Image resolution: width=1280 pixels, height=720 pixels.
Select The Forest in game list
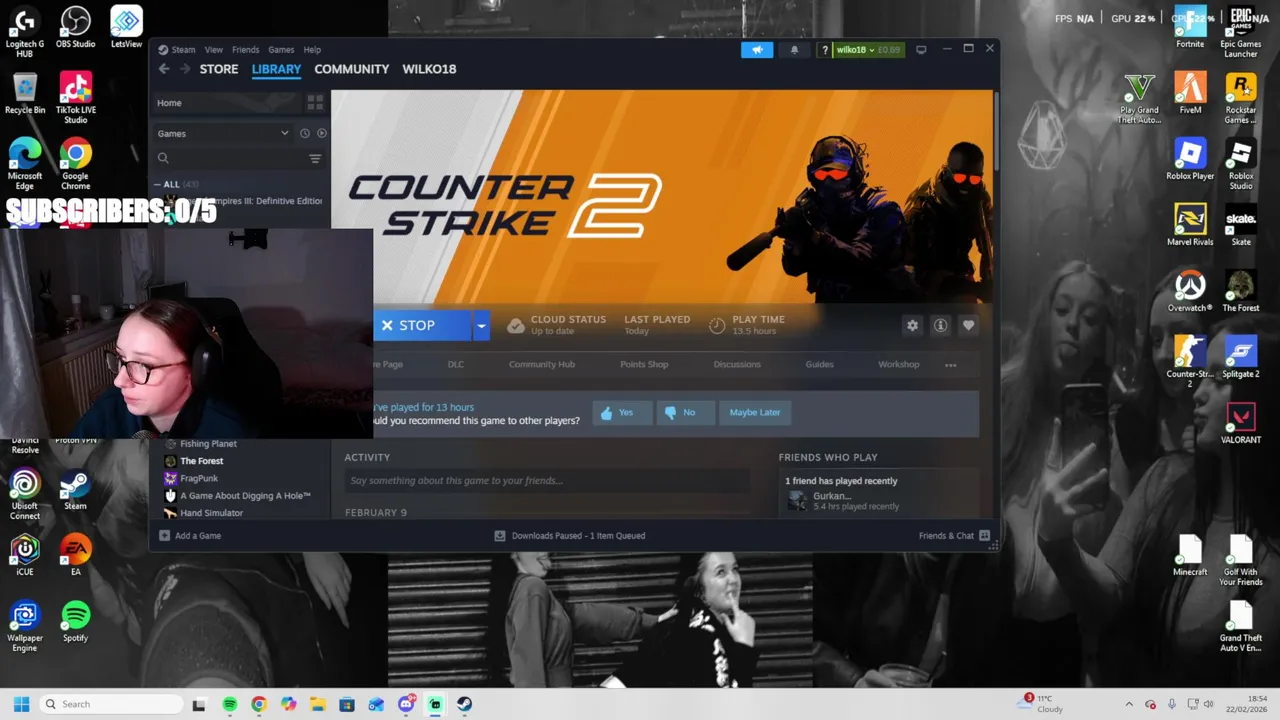201,461
